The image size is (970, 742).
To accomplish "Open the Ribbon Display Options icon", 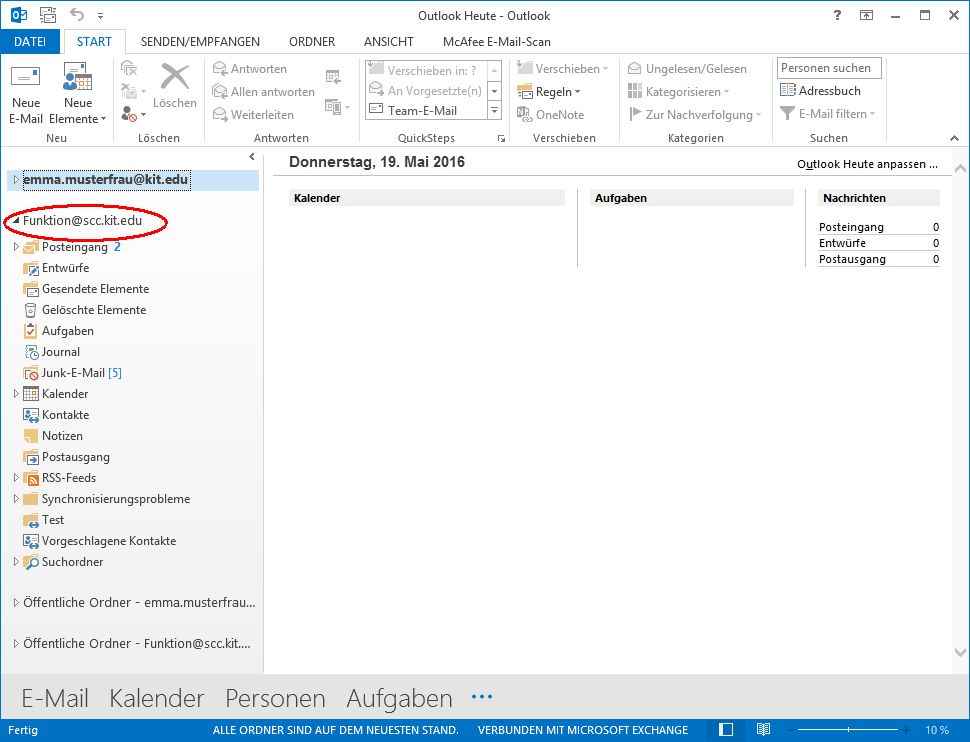I will (x=866, y=15).
